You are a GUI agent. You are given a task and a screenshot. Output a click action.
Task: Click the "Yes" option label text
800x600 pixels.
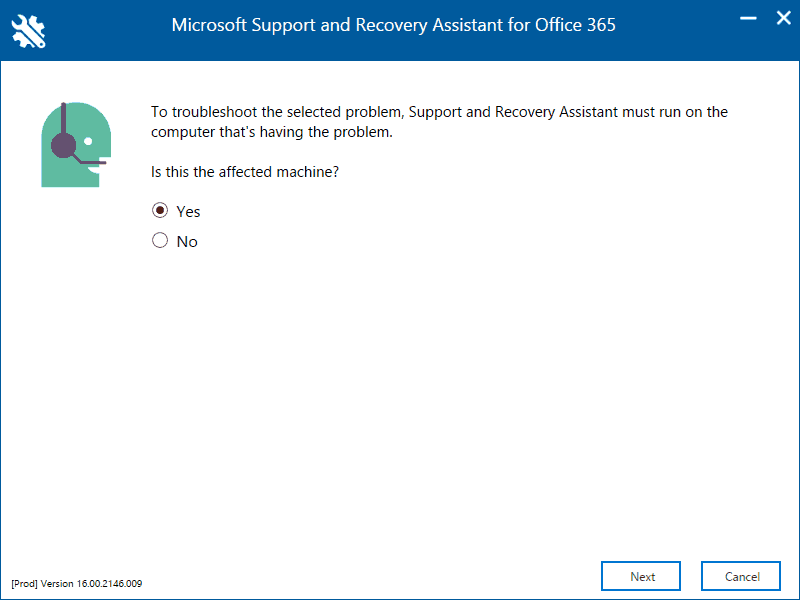[188, 212]
